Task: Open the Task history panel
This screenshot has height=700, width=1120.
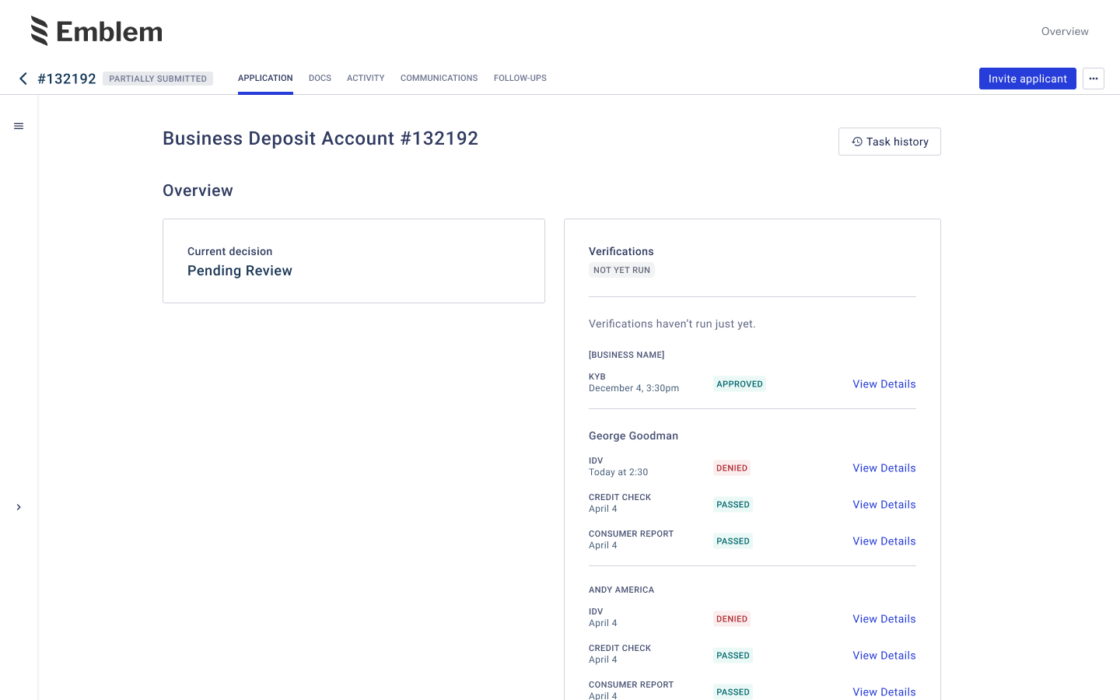Action: pyautogui.click(x=889, y=141)
